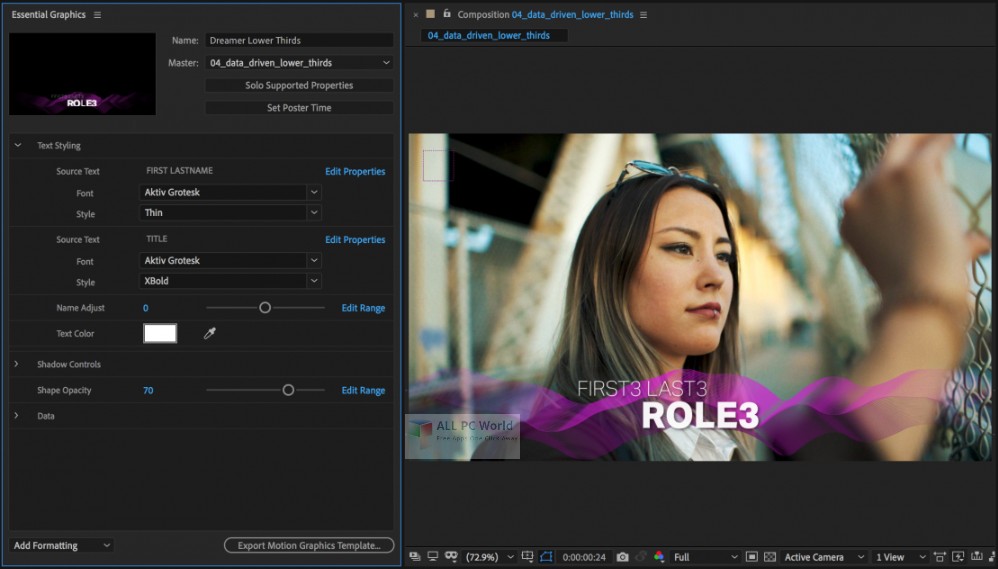Screen dimensions: 998x569
Task: Click Export Motion Graphics Template button
Action: 308,546
